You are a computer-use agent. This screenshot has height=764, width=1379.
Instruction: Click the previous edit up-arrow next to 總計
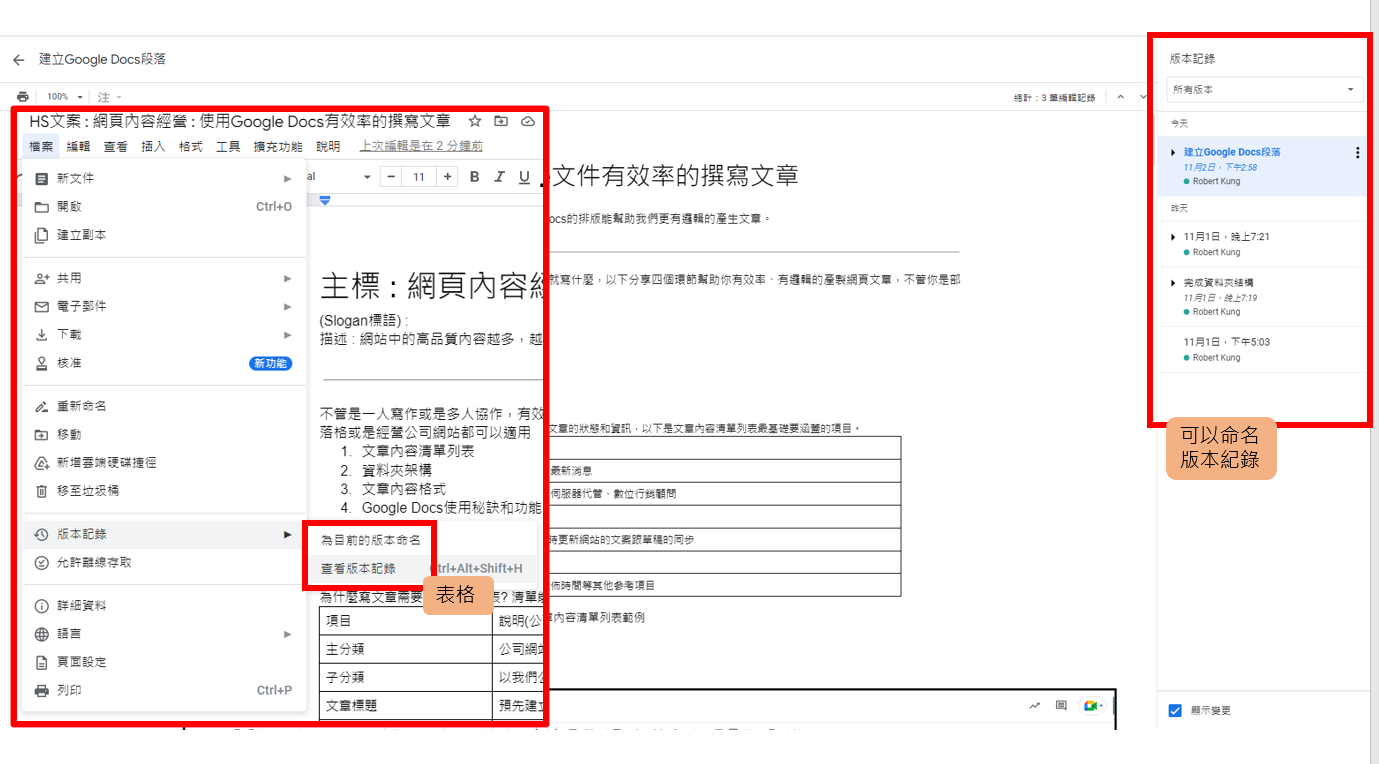[1119, 97]
